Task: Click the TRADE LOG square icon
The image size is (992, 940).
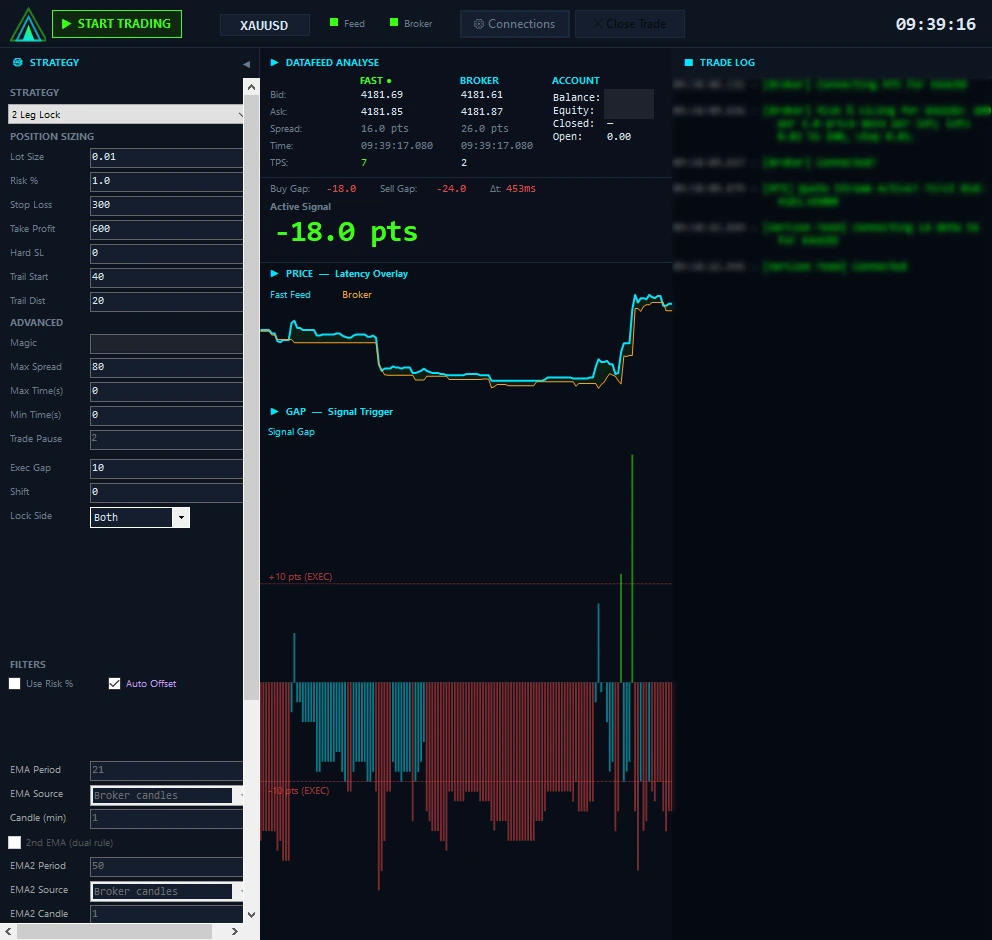Action: pos(688,62)
